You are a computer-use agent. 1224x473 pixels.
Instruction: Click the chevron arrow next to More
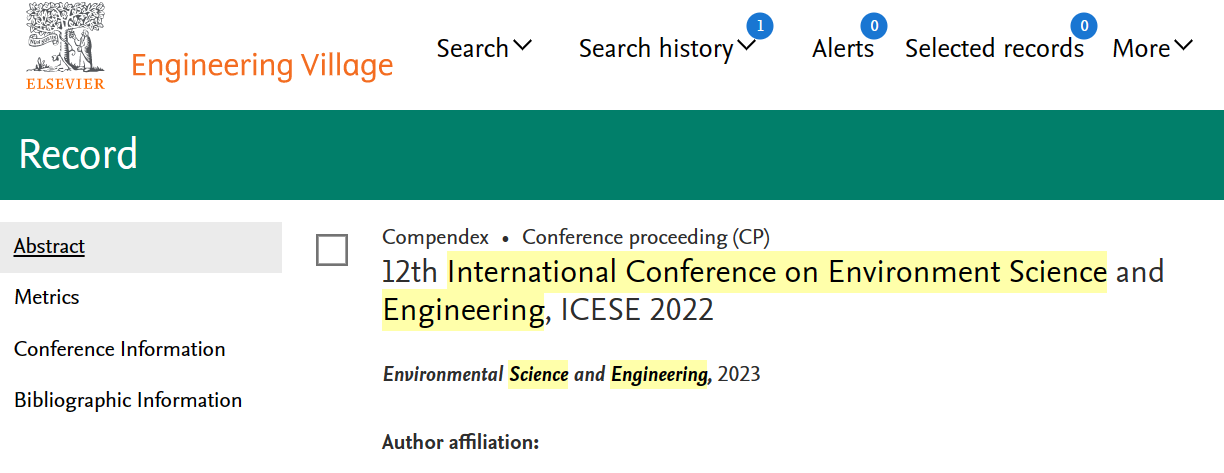pos(1184,46)
